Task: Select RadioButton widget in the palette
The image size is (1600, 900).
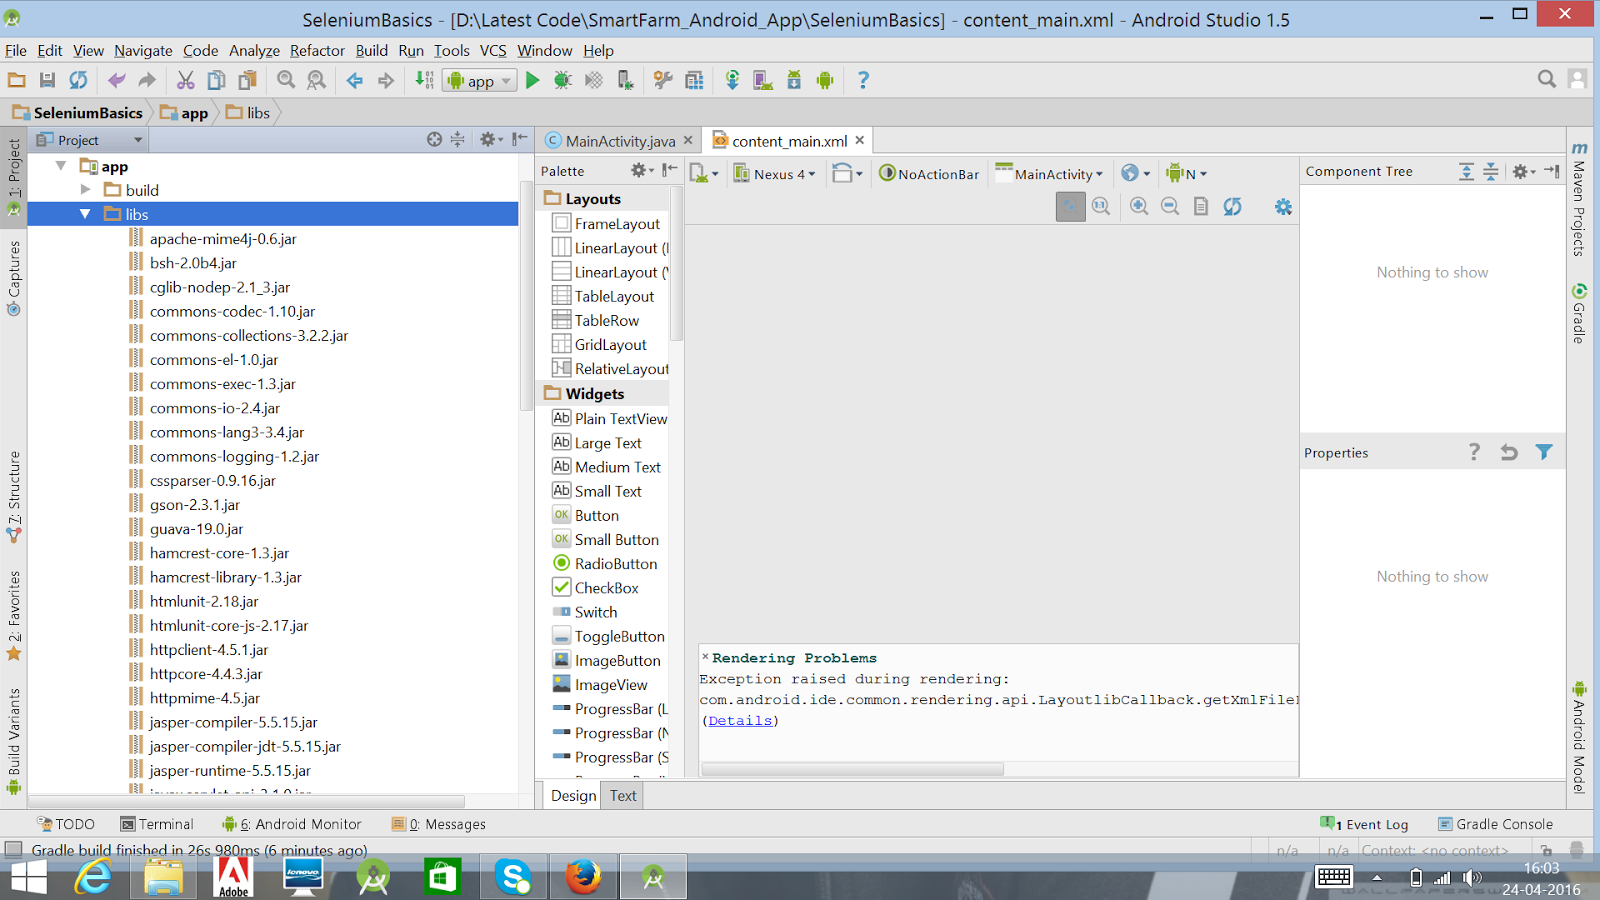Action: [606, 564]
